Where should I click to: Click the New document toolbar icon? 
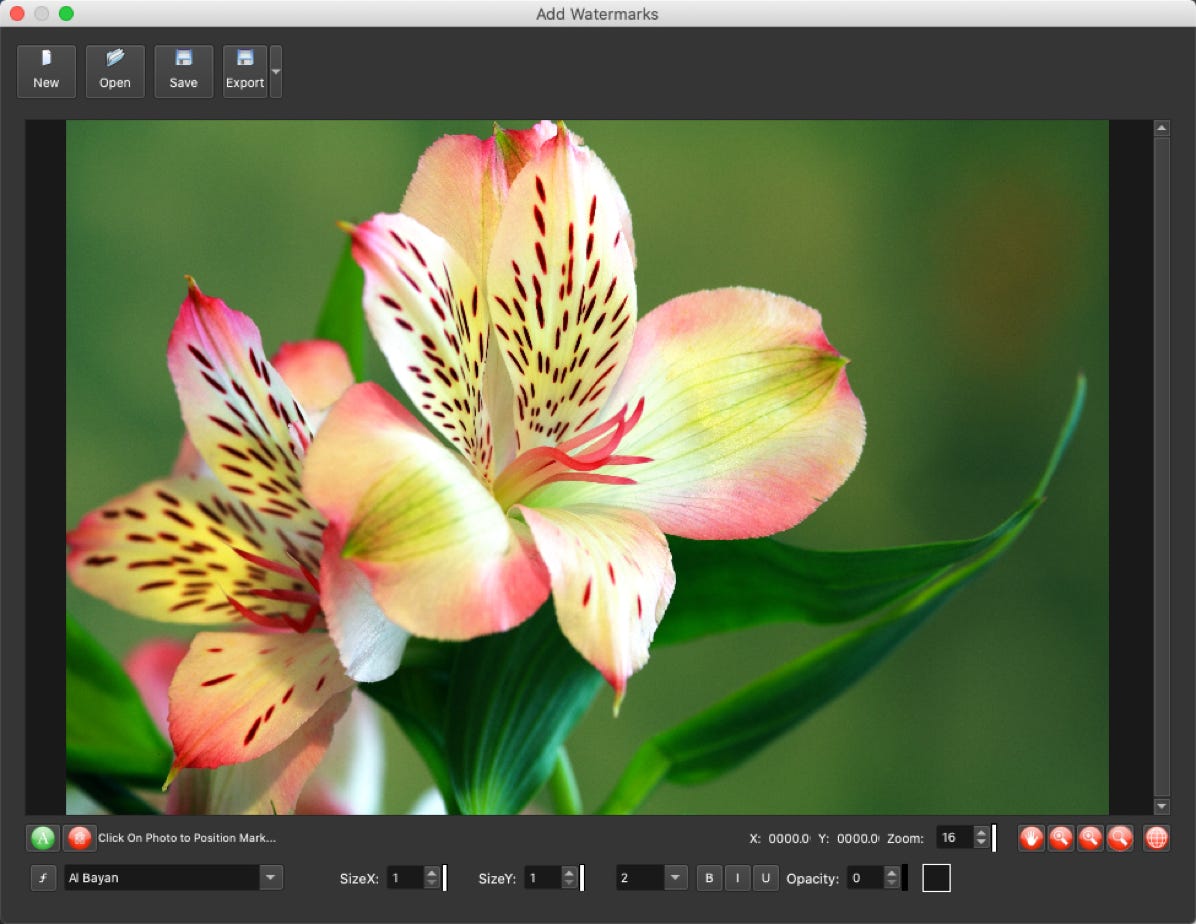(46, 71)
